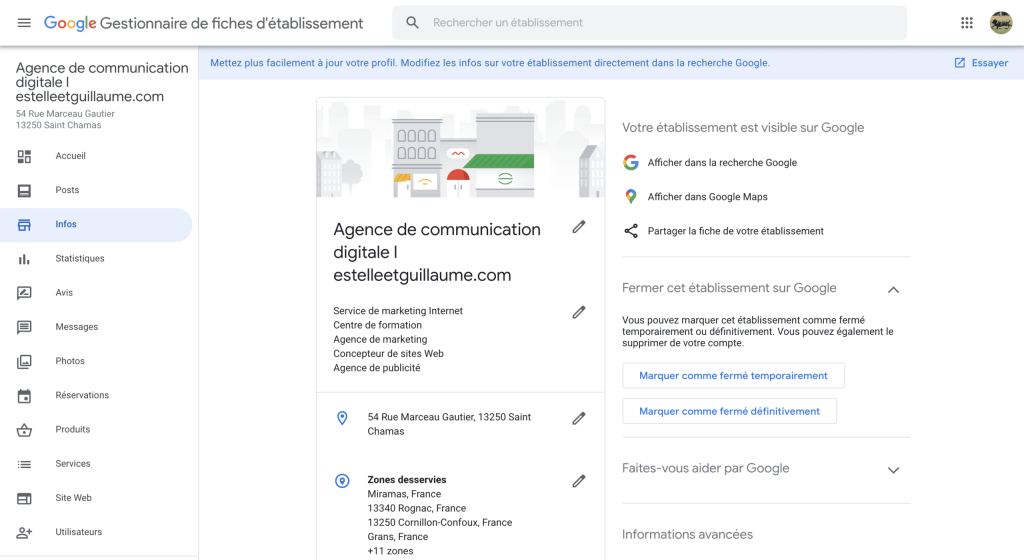1024x560 pixels.
Task: Click 'Agence de publicité' category text
Action: click(x=377, y=368)
